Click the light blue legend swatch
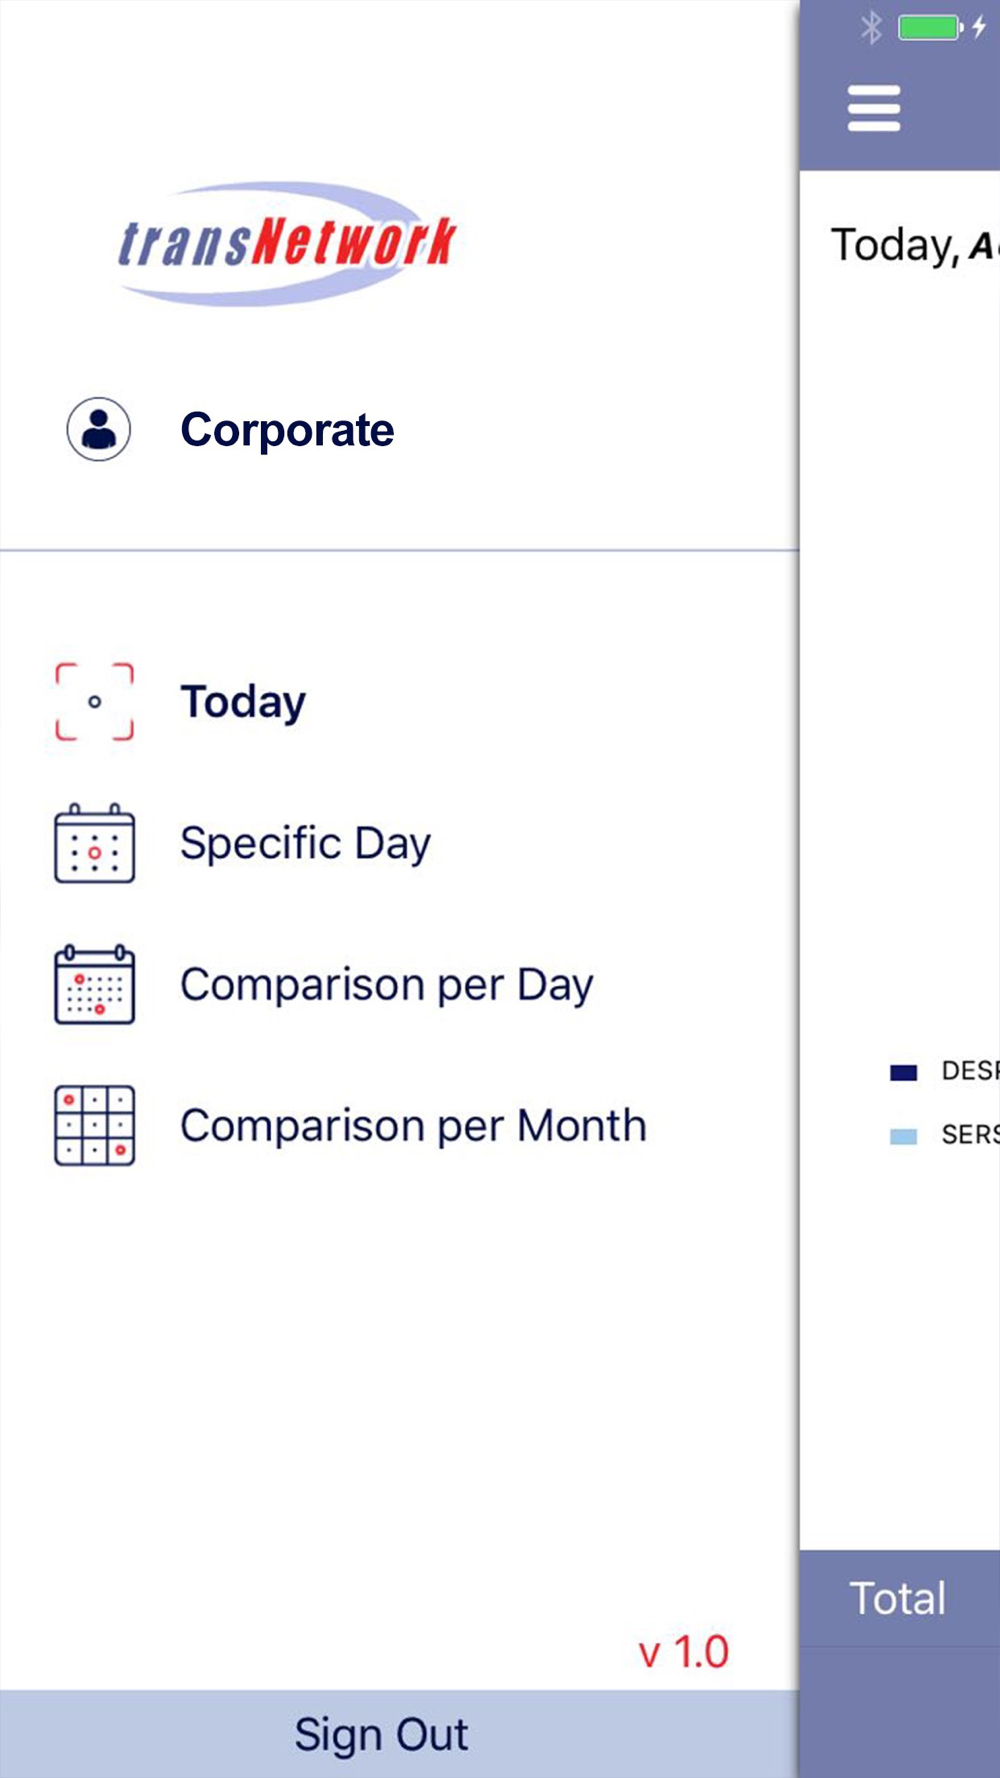The height and width of the screenshot is (1778, 1000). [903, 1136]
